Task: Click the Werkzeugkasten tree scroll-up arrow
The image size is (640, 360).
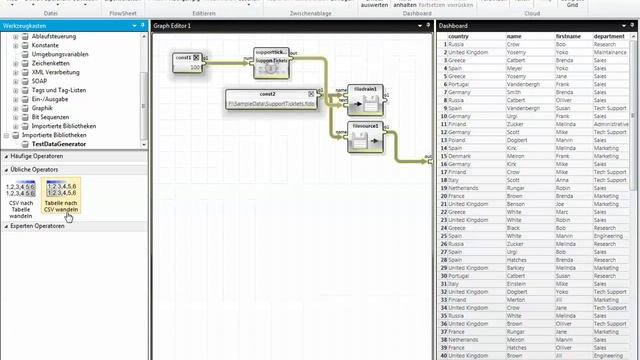Action: click(144, 36)
